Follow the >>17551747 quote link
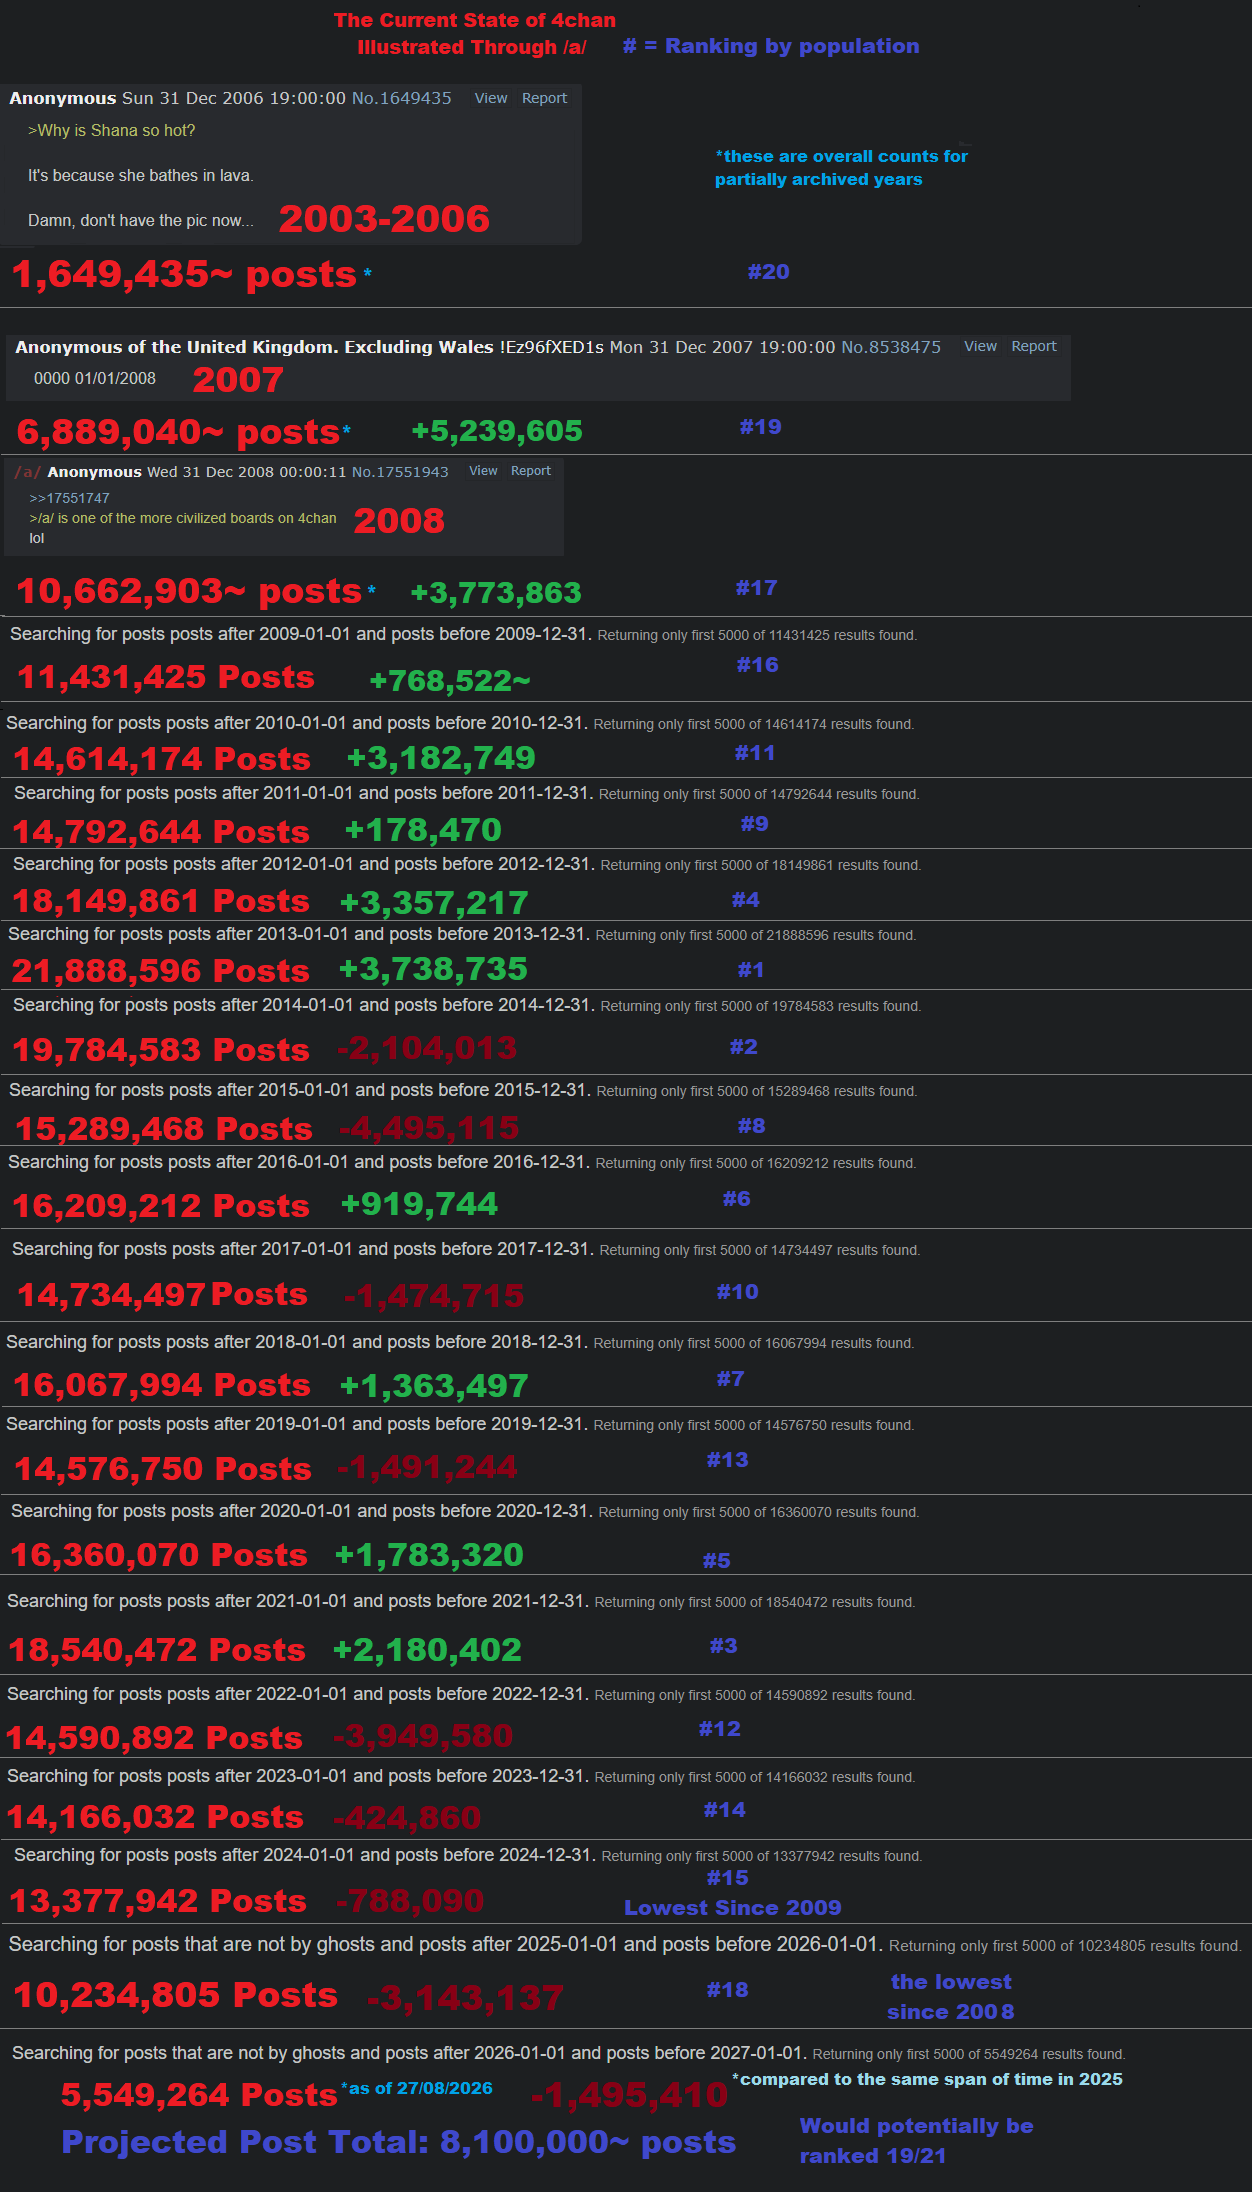Viewport: 1252px width, 2192px height. pos(70,498)
